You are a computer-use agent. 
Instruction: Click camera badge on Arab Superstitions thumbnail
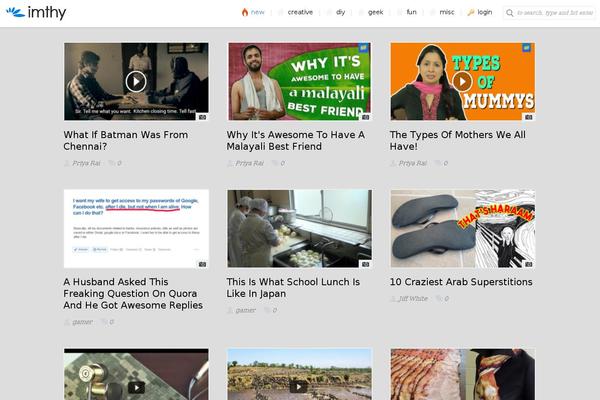click(528, 264)
